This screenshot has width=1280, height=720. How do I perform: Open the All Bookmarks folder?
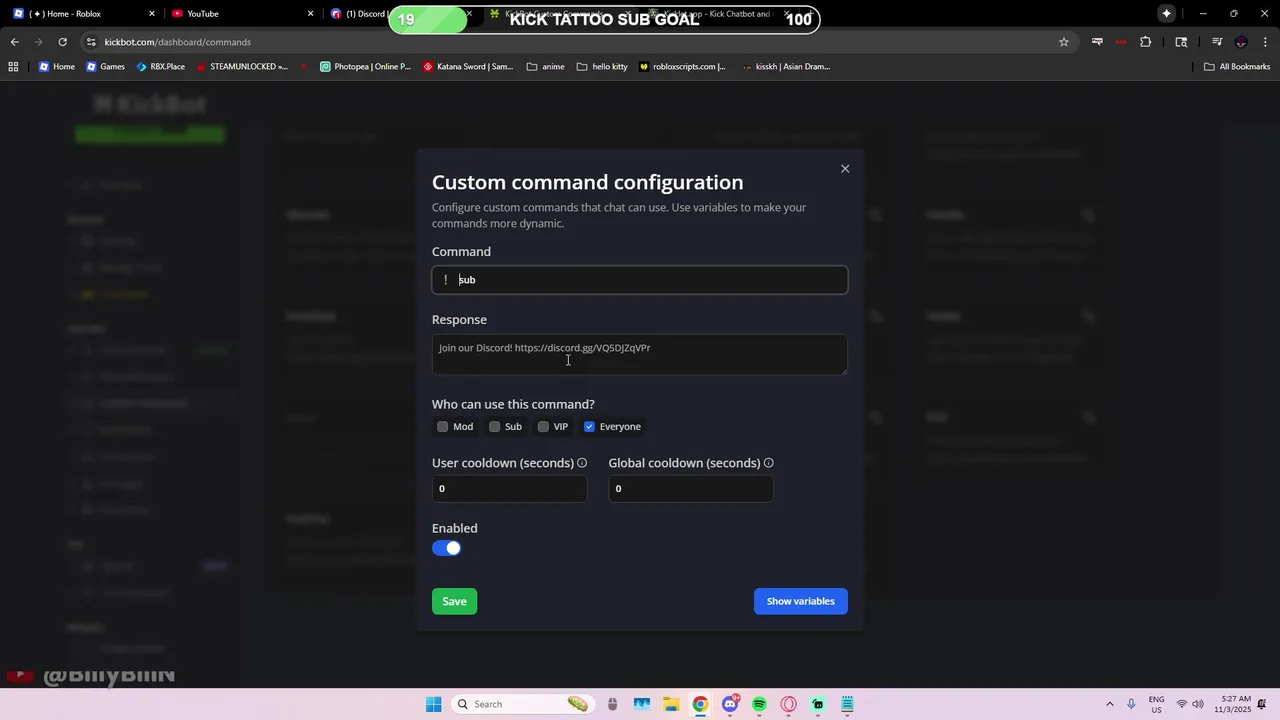pos(1237,67)
